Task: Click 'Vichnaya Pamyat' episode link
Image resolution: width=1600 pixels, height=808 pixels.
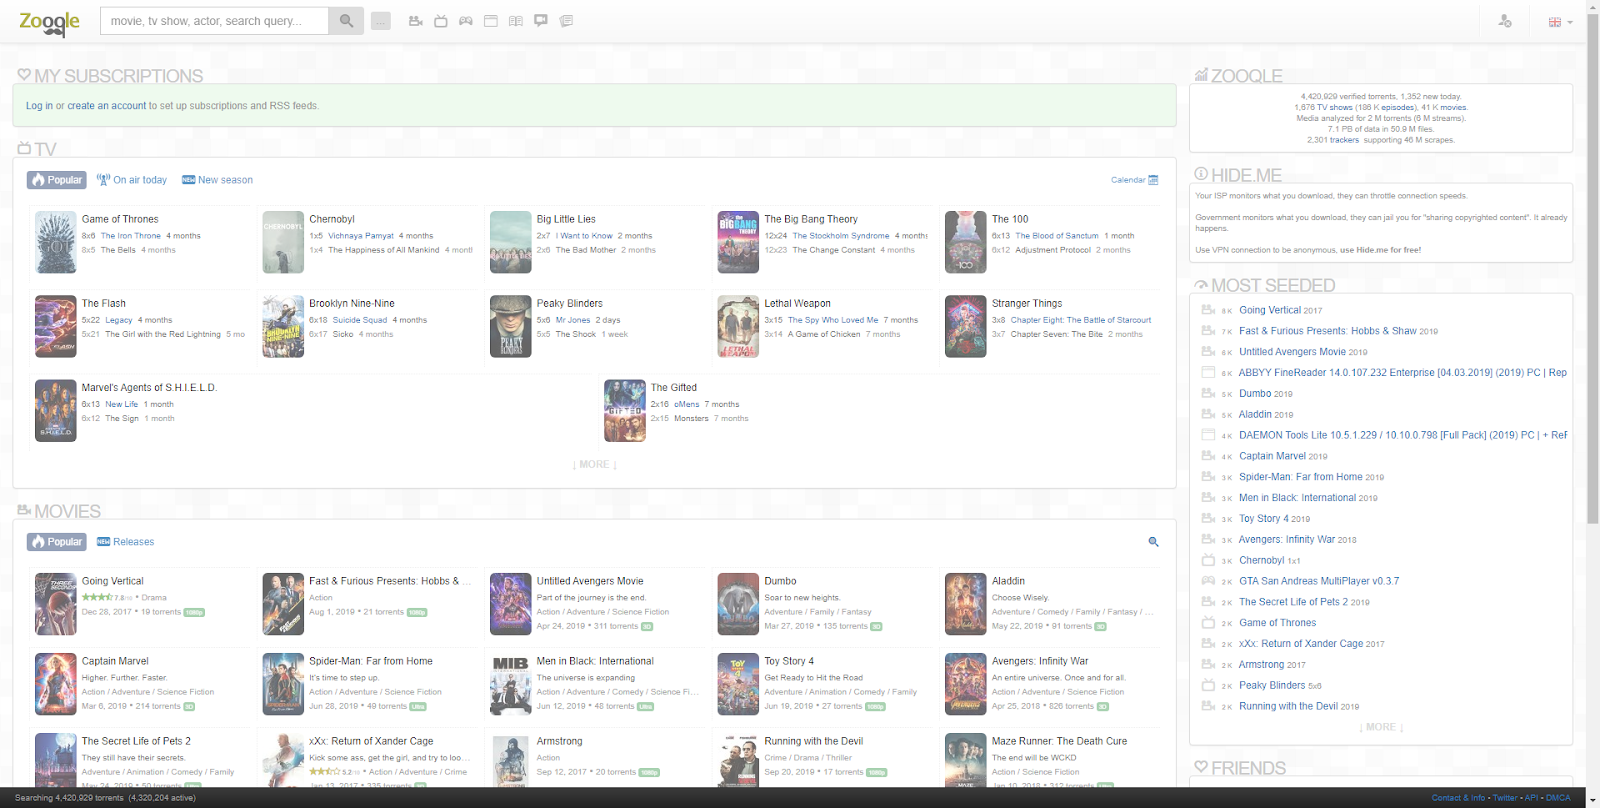Action: tap(361, 236)
